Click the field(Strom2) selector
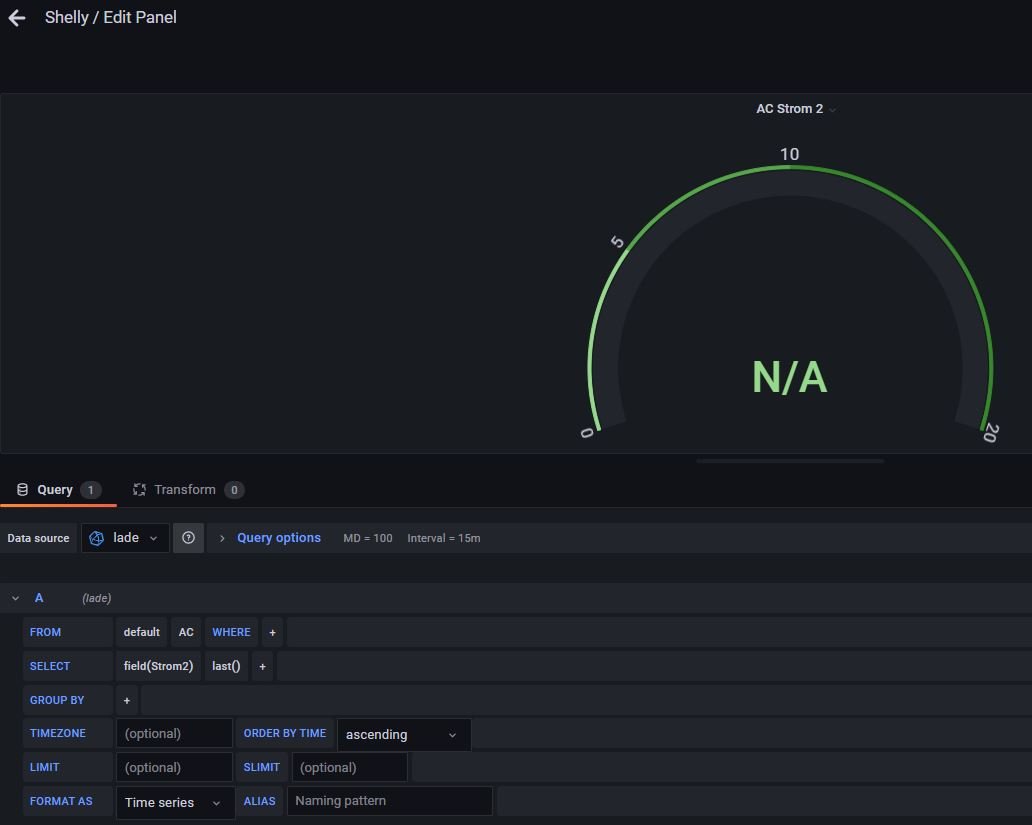This screenshot has height=825, width=1032. coord(158,666)
